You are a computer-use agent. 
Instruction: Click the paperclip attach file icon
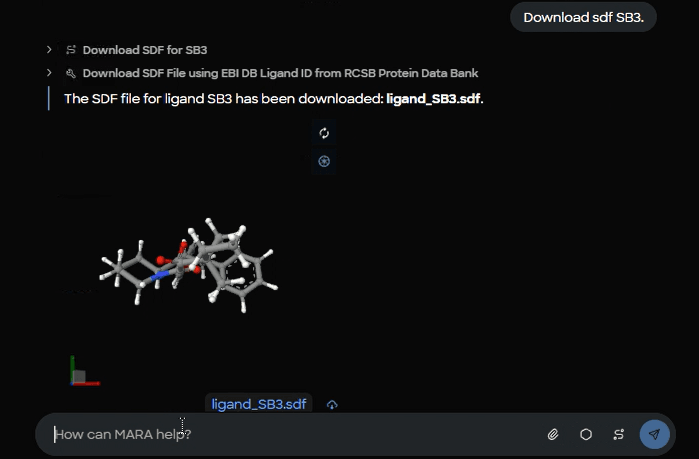tap(553, 434)
